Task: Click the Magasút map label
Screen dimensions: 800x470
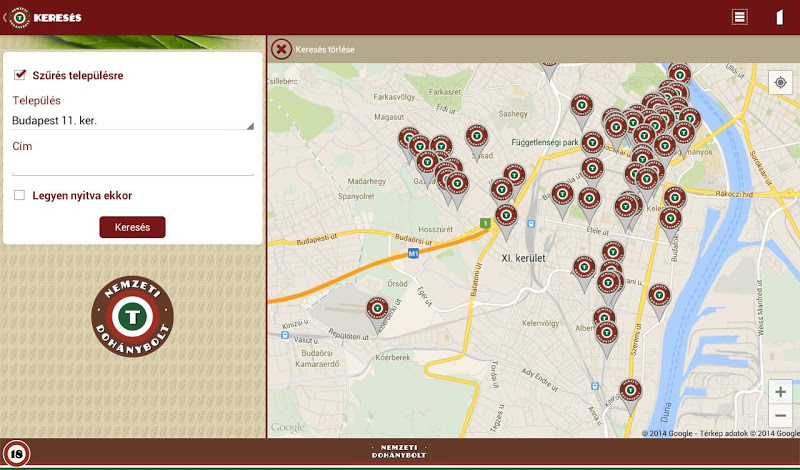Action: (x=389, y=117)
